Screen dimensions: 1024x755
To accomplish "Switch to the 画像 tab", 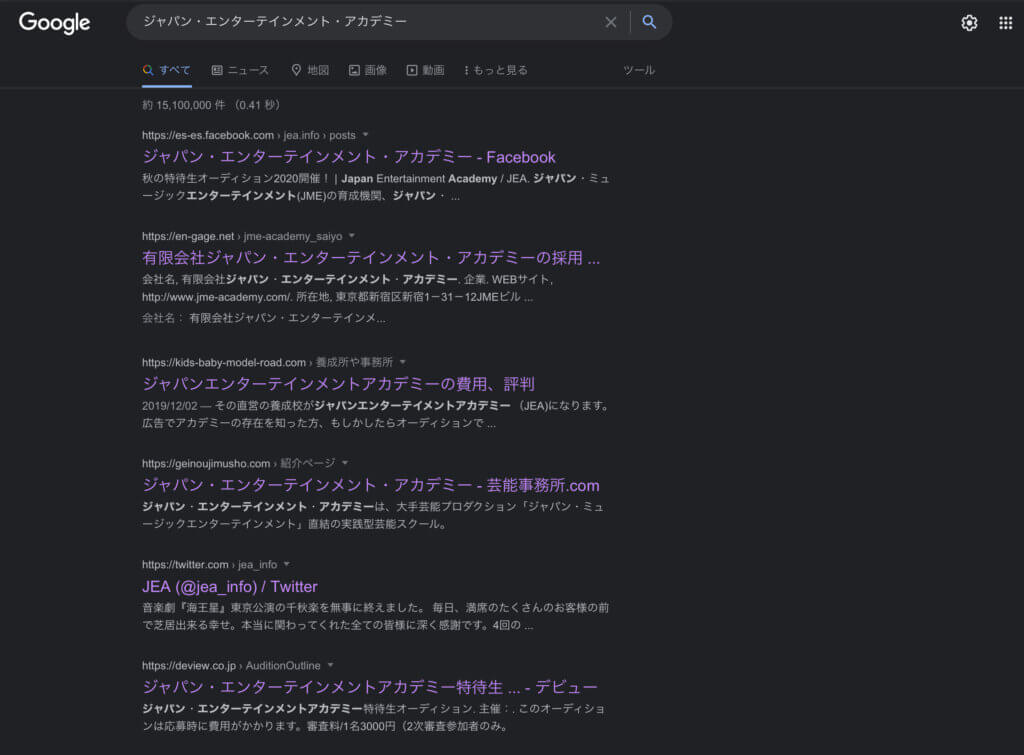I will [368, 70].
